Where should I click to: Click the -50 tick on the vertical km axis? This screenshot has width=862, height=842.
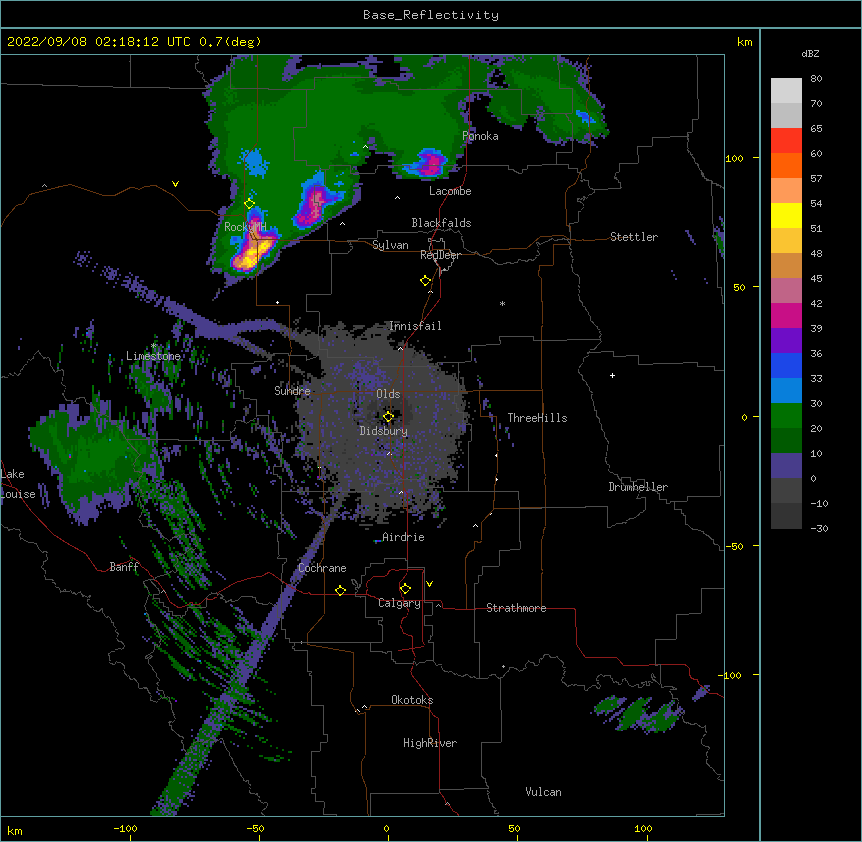click(x=734, y=546)
